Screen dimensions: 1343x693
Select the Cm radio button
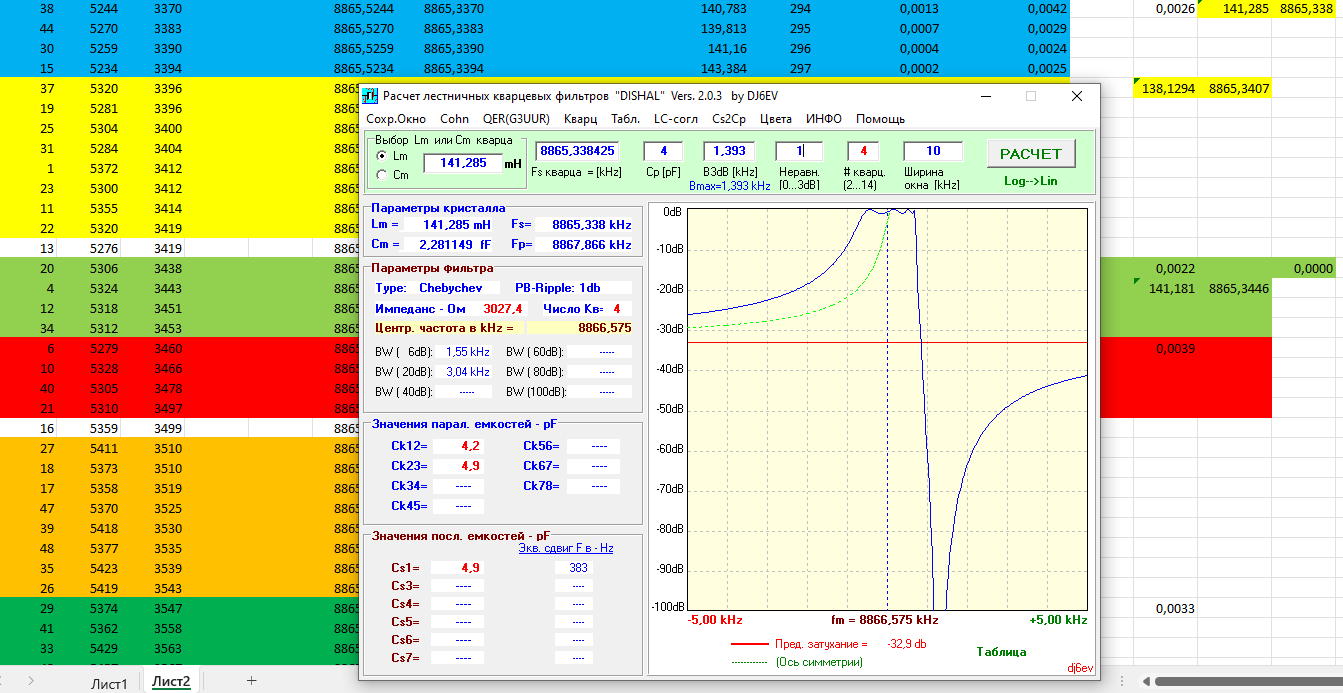[381, 175]
